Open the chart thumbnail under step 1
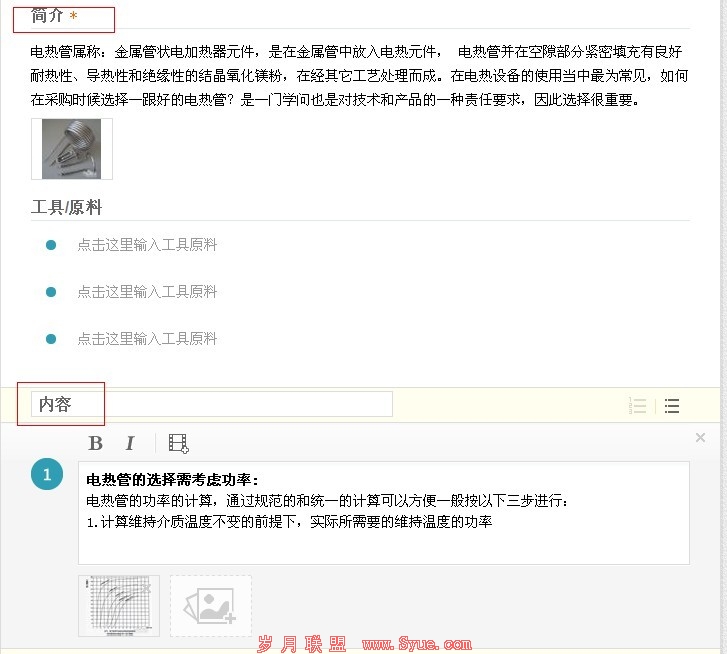This screenshot has width=727, height=654. 119,606
